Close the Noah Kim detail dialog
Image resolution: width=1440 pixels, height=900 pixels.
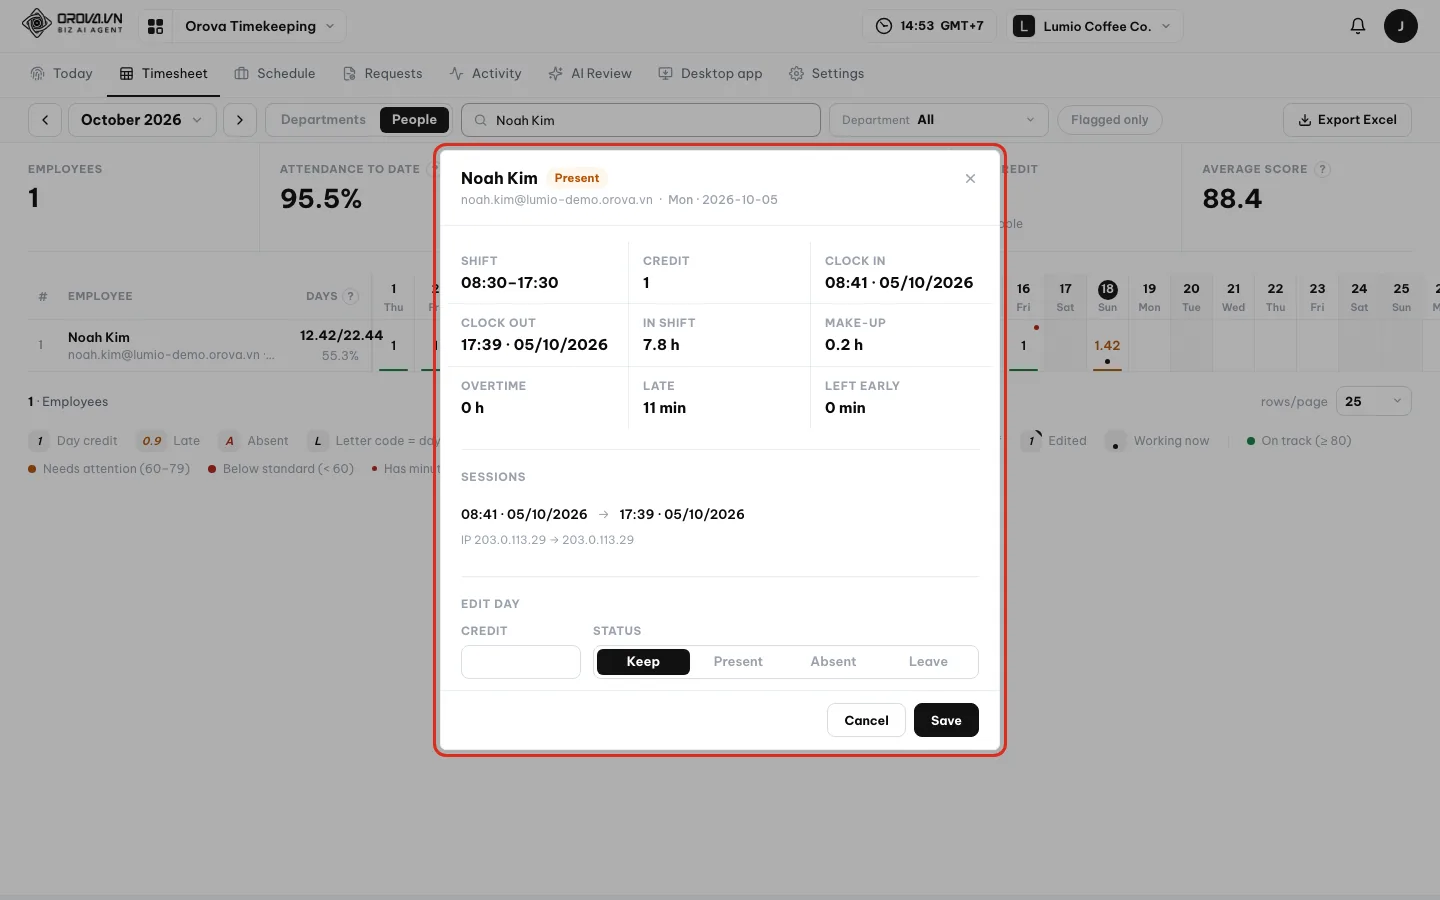click(970, 179)
